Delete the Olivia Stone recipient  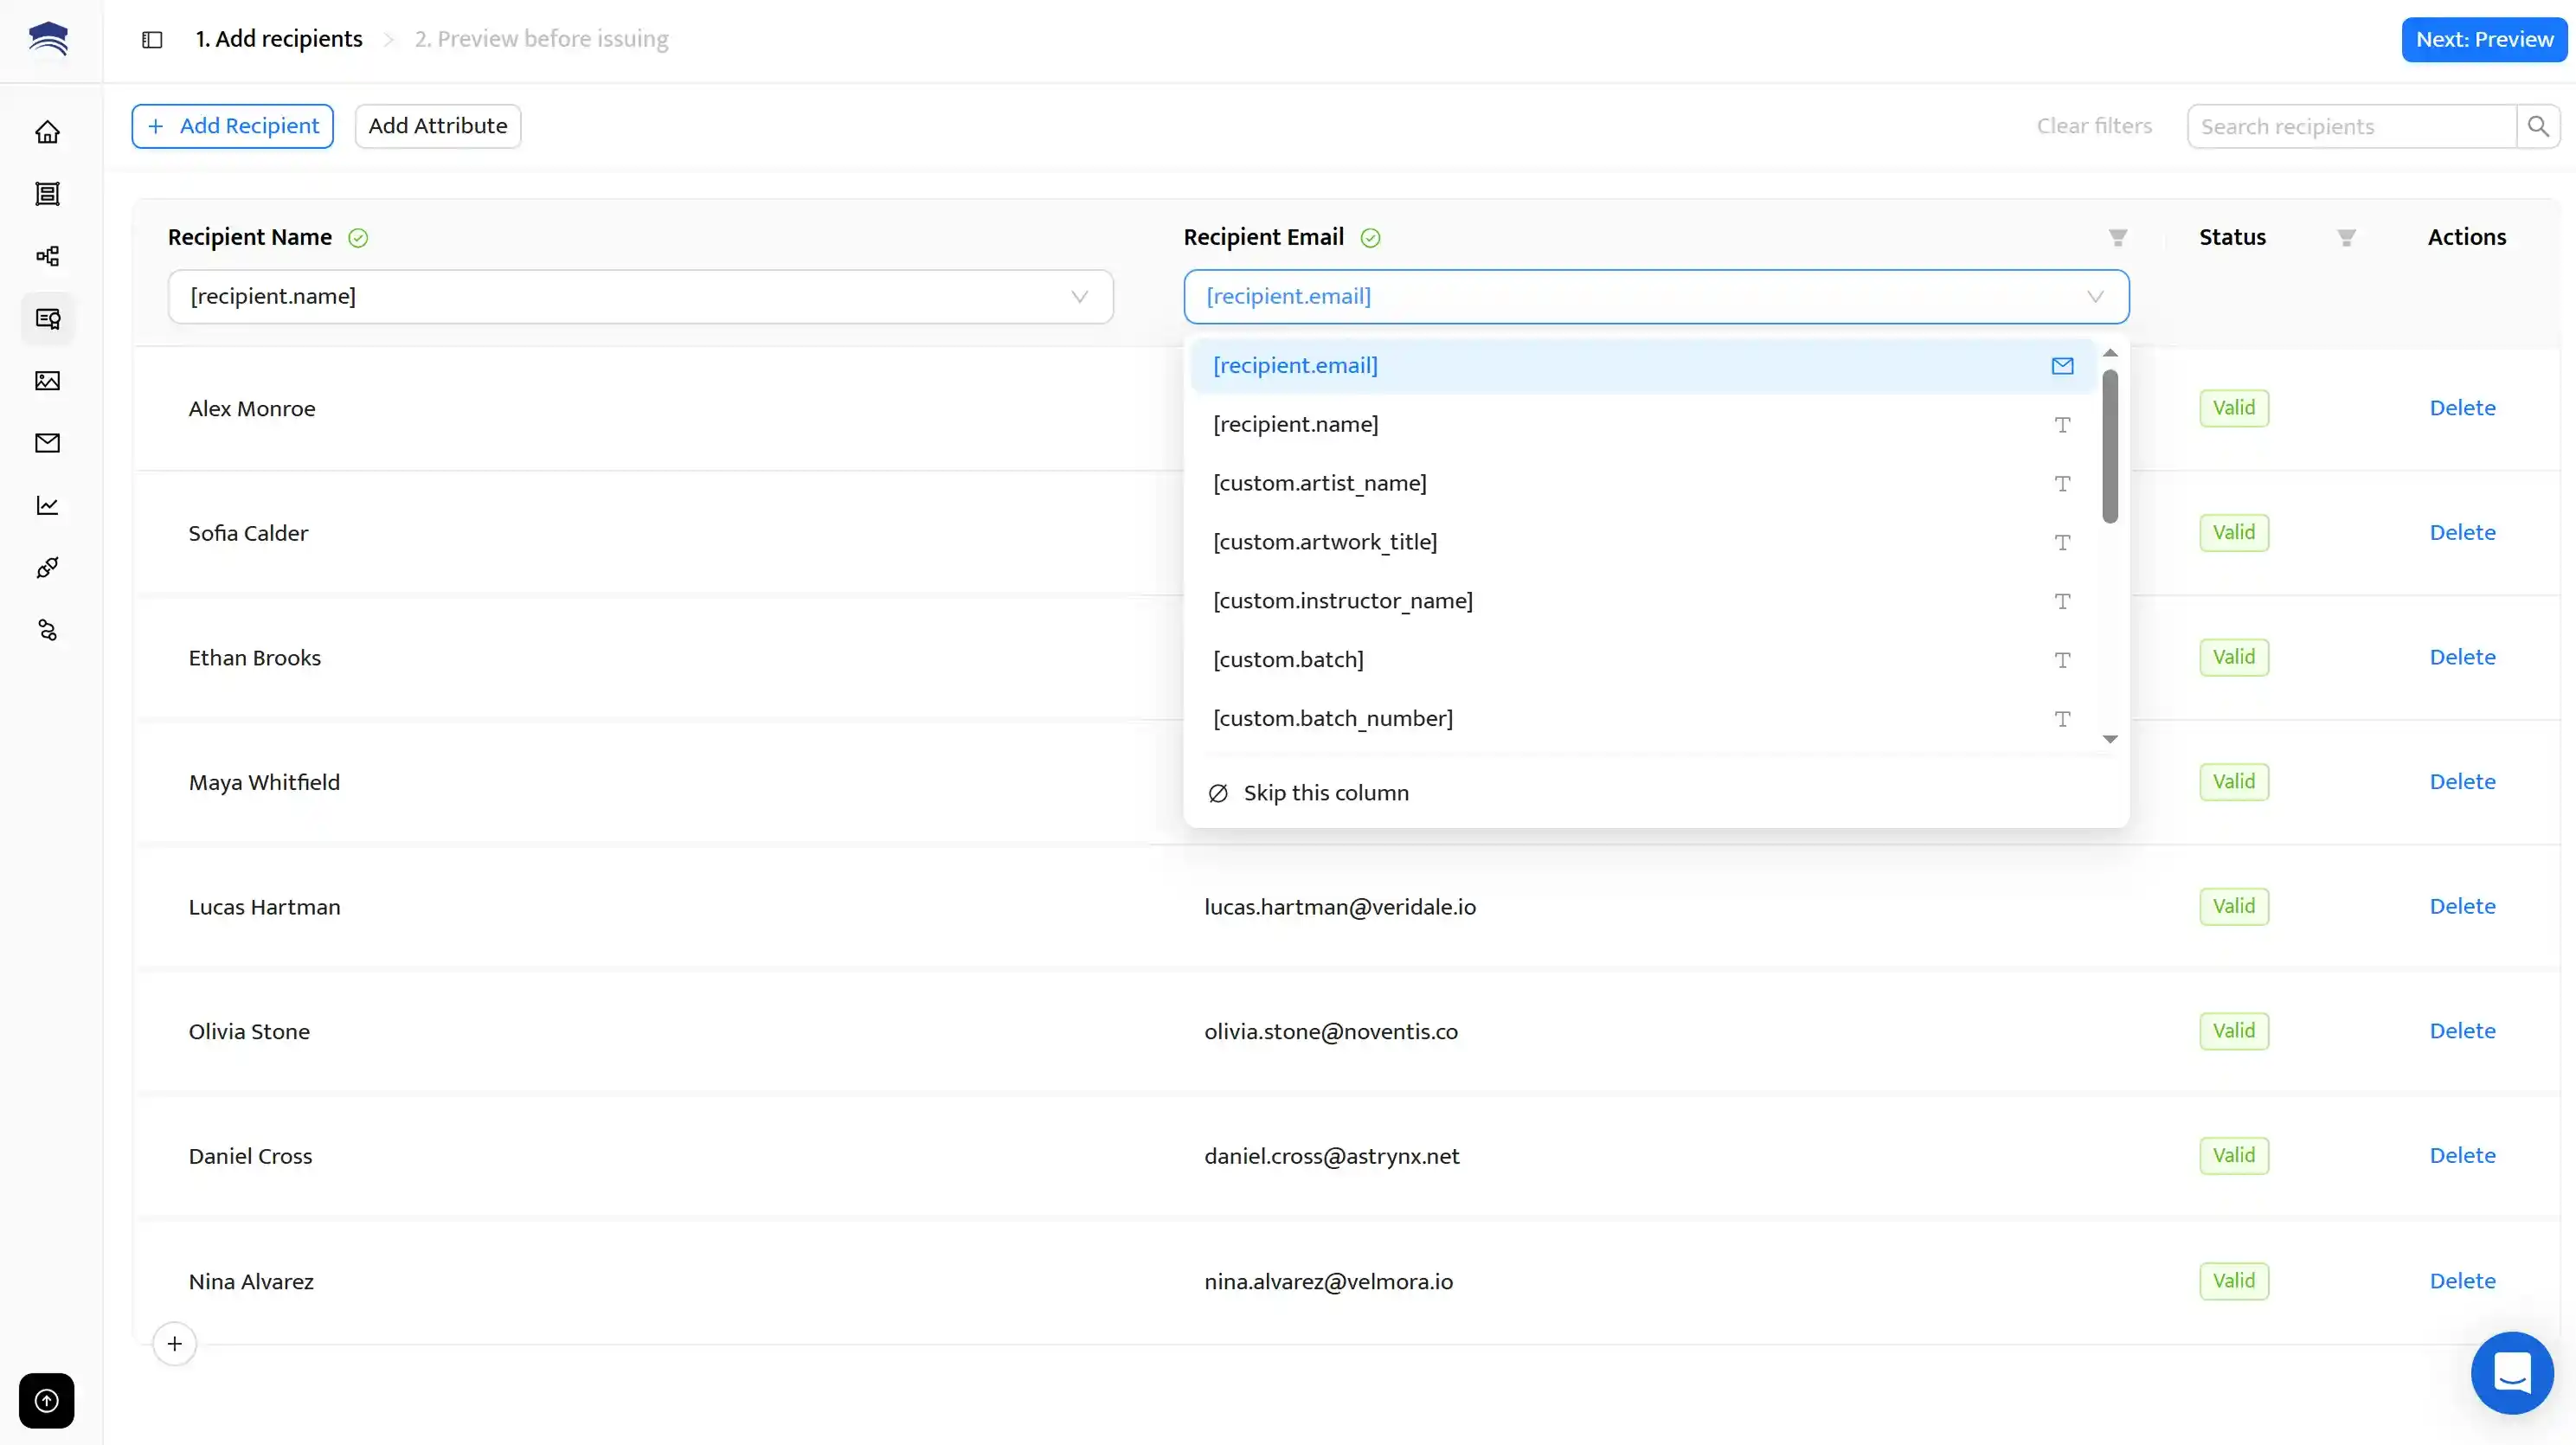[2462, 1031]
